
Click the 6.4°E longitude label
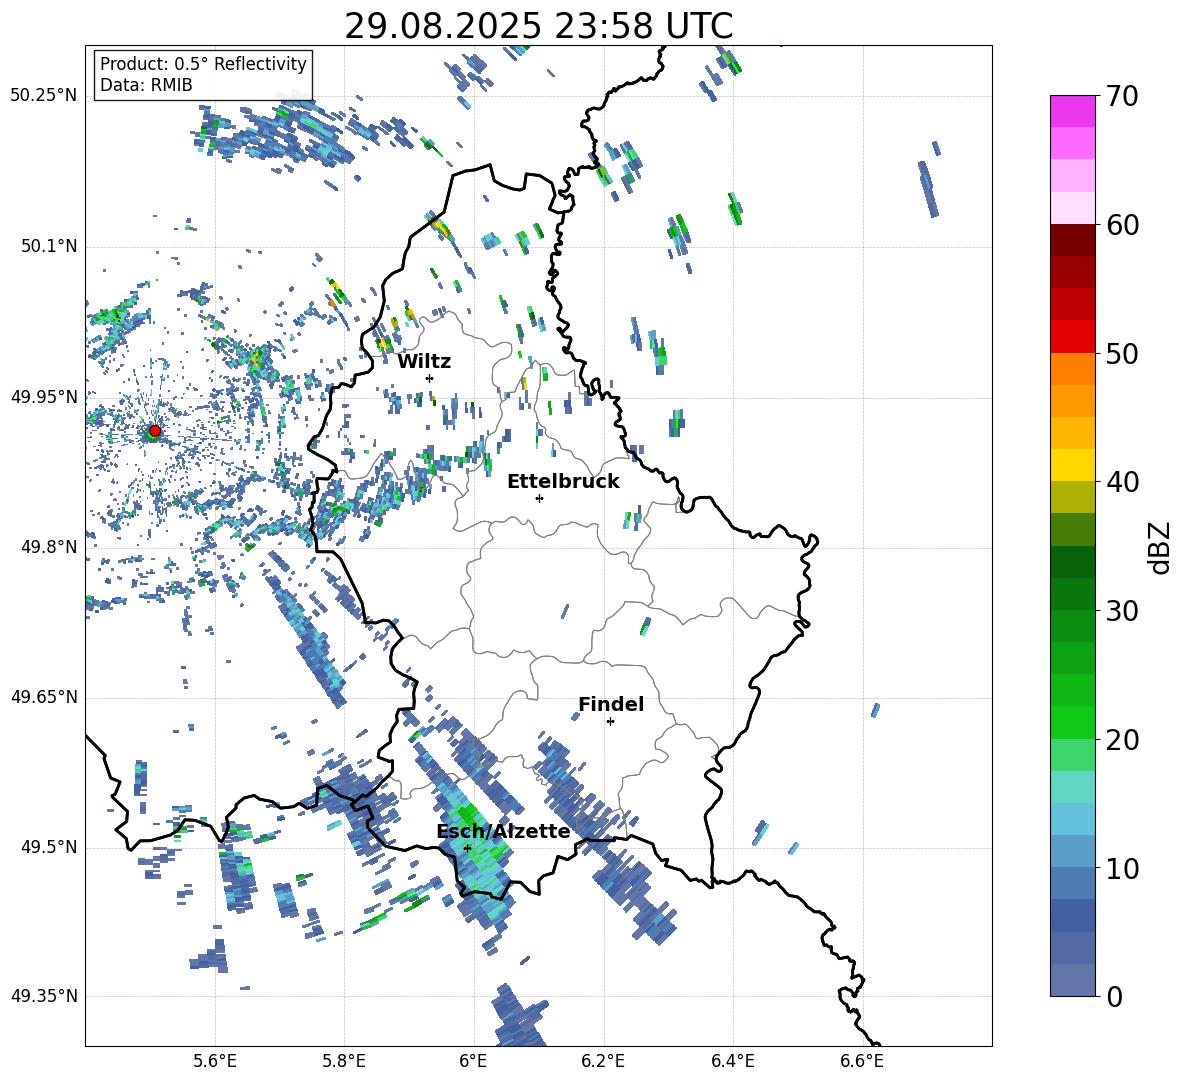pyautogui.click(x=732, y=1061)
